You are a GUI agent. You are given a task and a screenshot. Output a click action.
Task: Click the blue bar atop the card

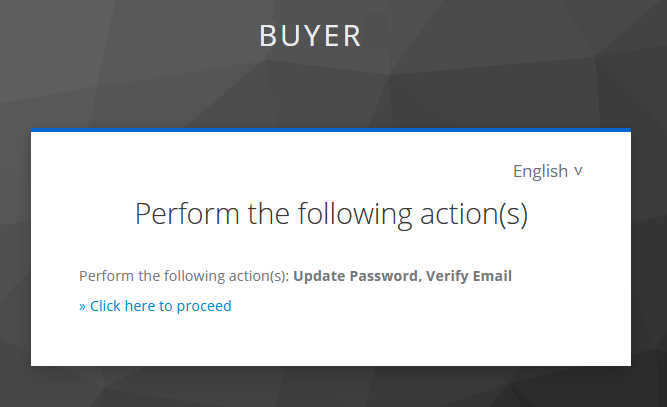tap(331, 130)
